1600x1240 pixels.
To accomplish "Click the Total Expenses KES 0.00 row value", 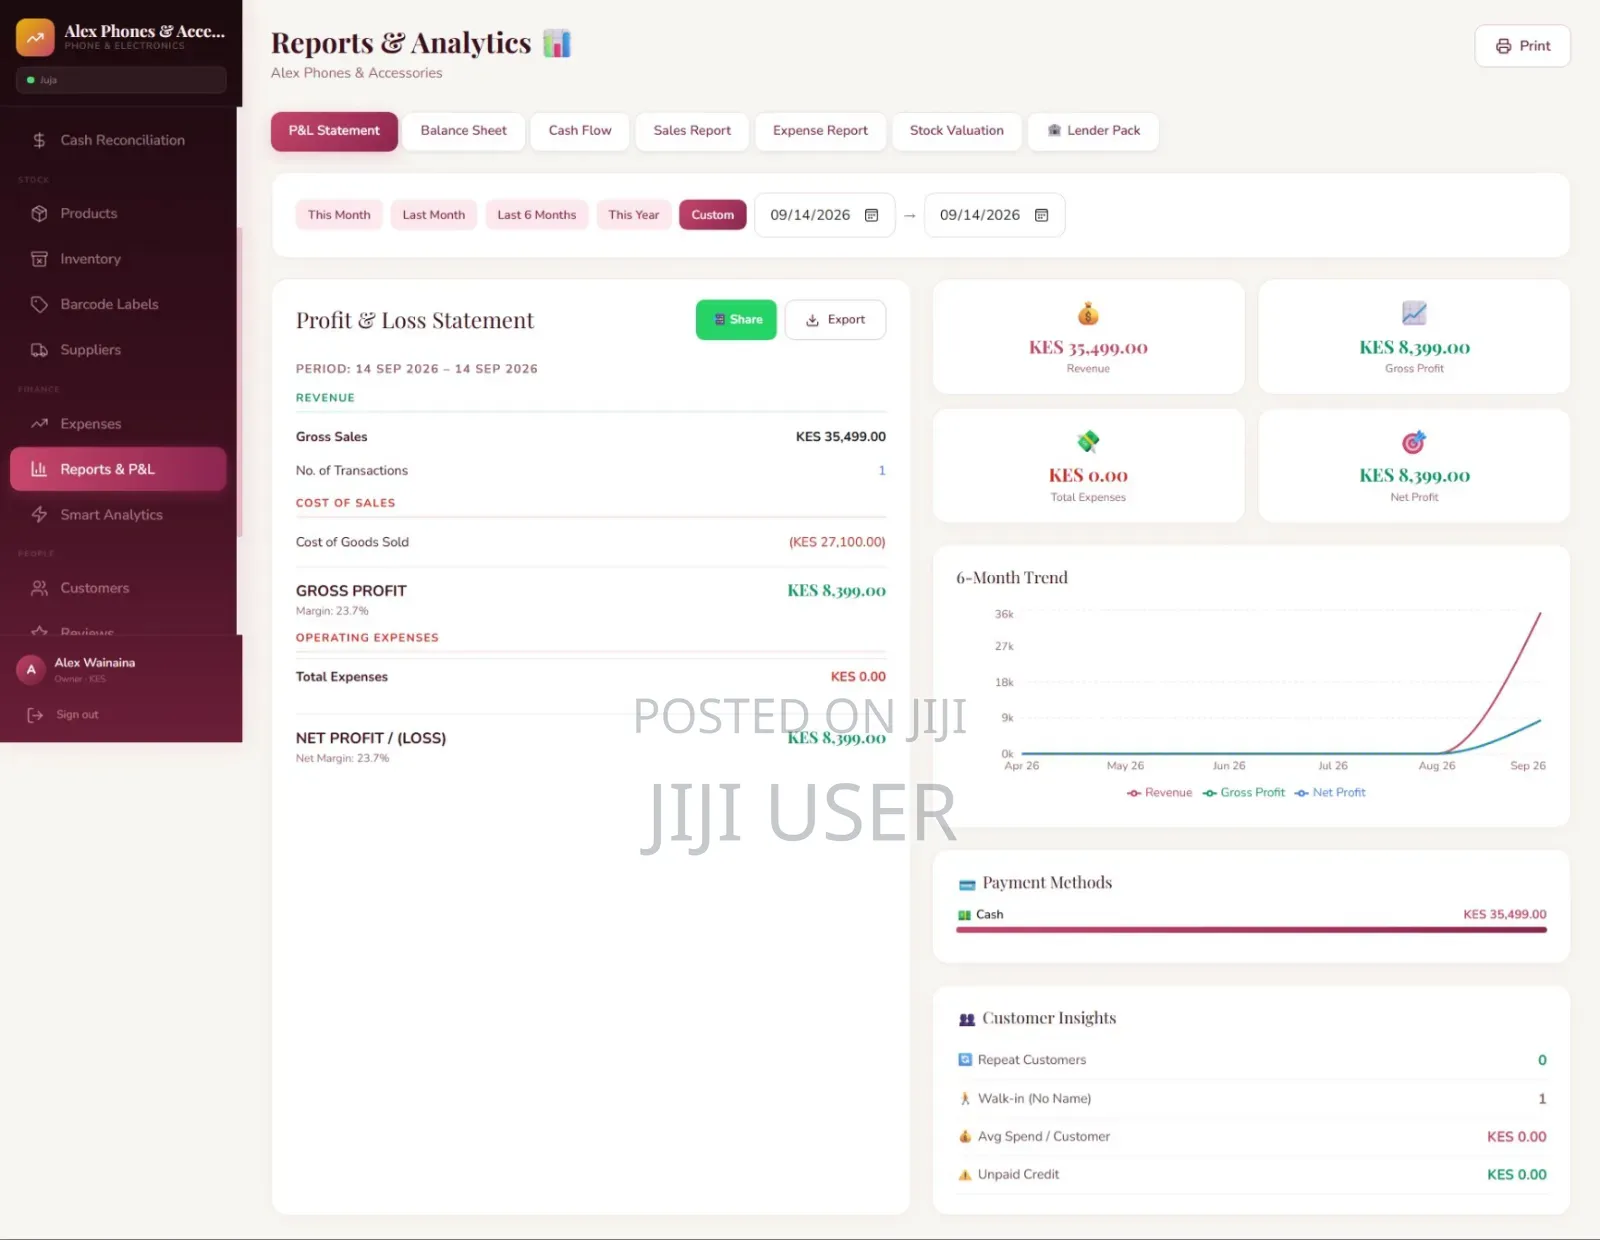I will pyautogui.click(x=858, y=677).
